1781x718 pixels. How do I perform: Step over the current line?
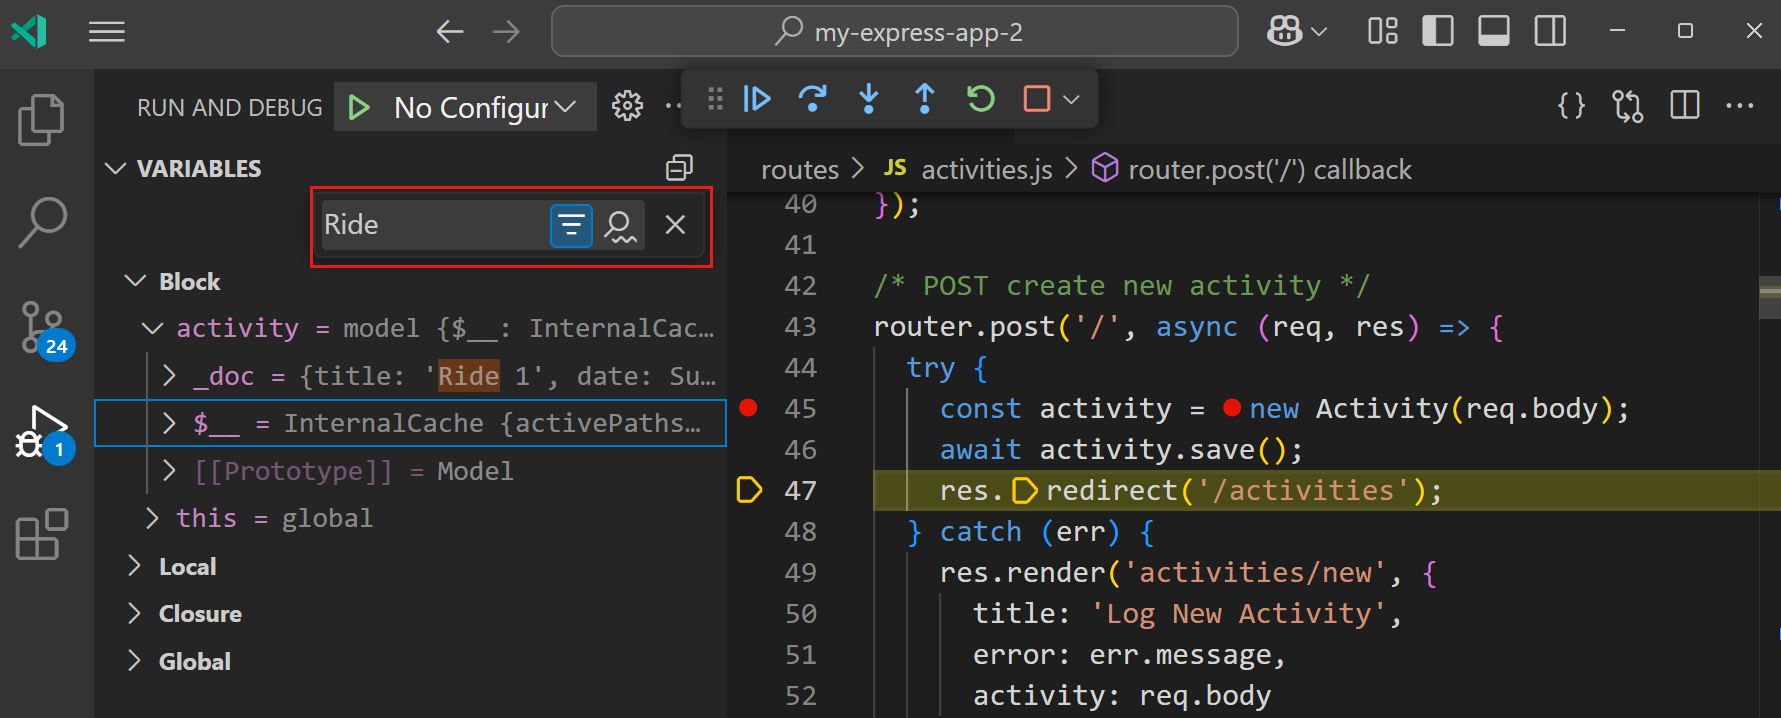(x=813, y=99)
